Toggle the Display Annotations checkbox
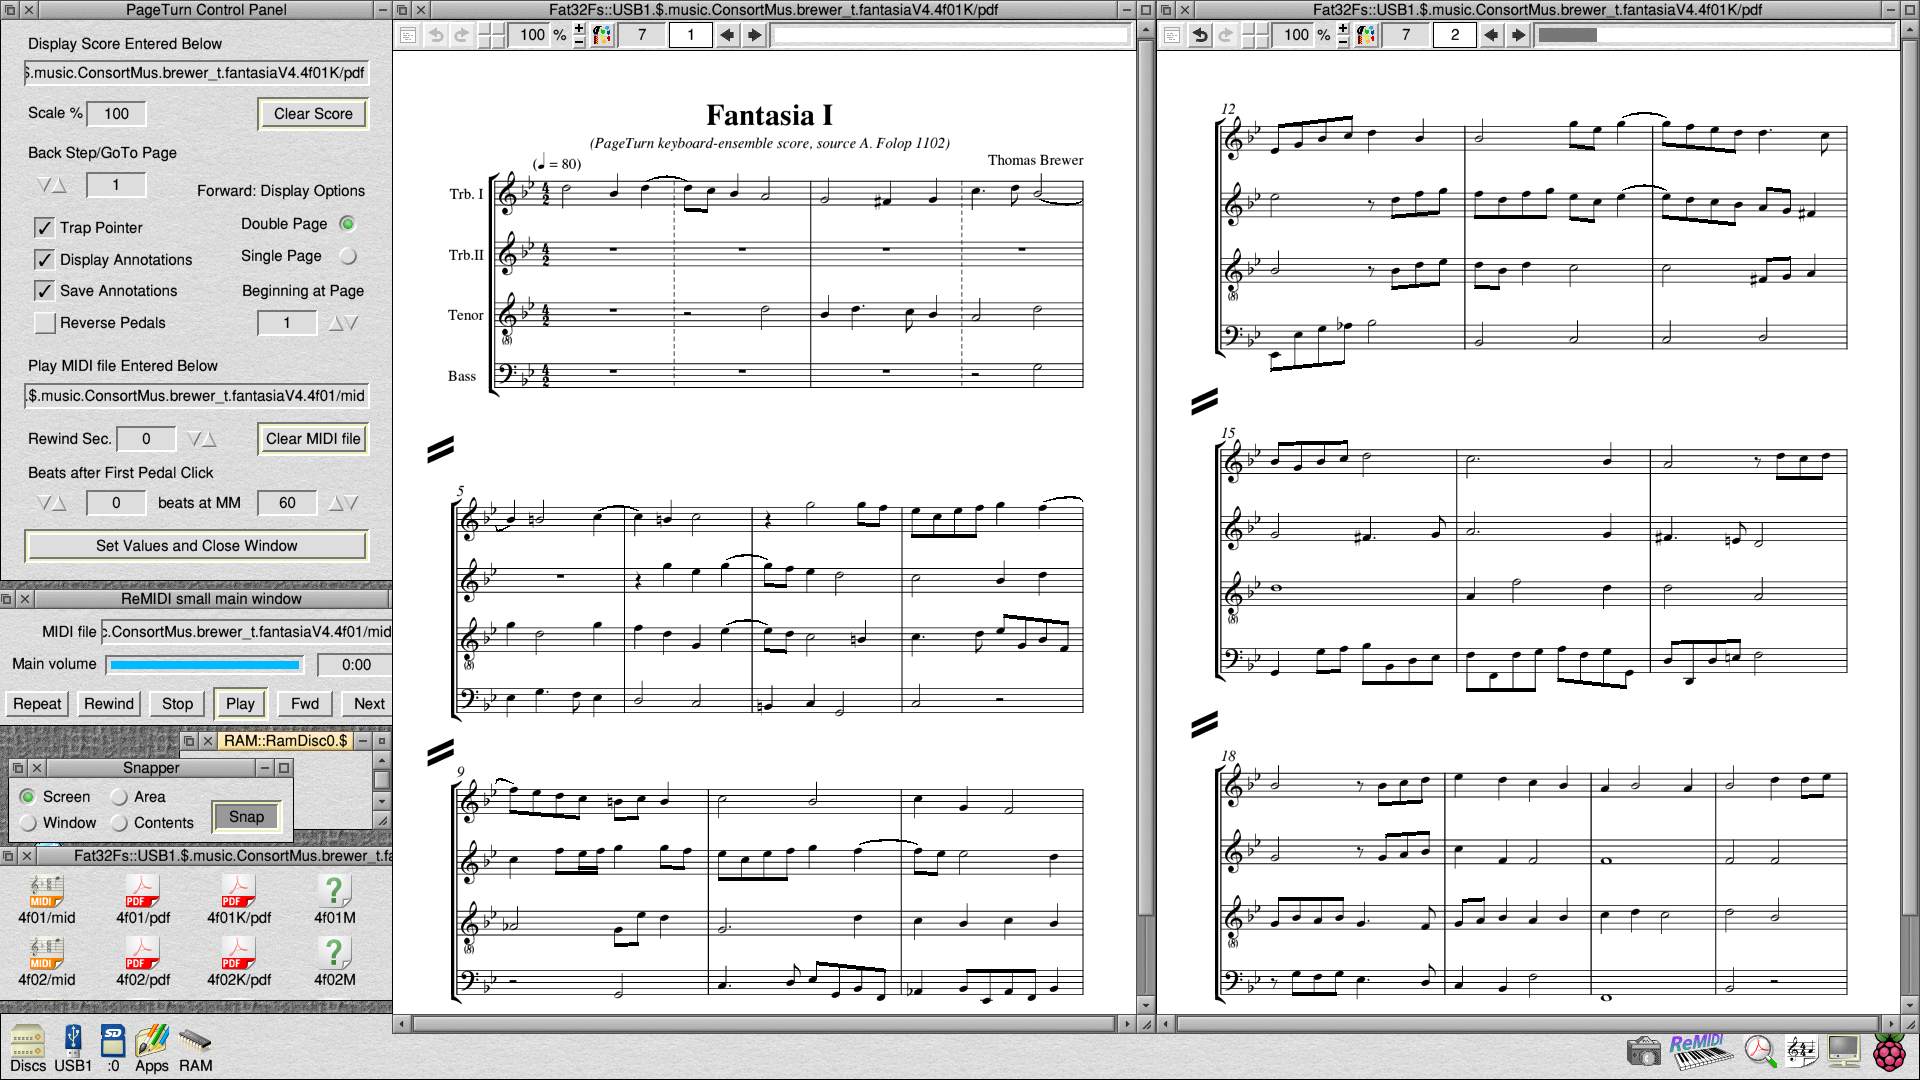The height and width of the screenshot is (1080, 1920). (x=45, y=260)
